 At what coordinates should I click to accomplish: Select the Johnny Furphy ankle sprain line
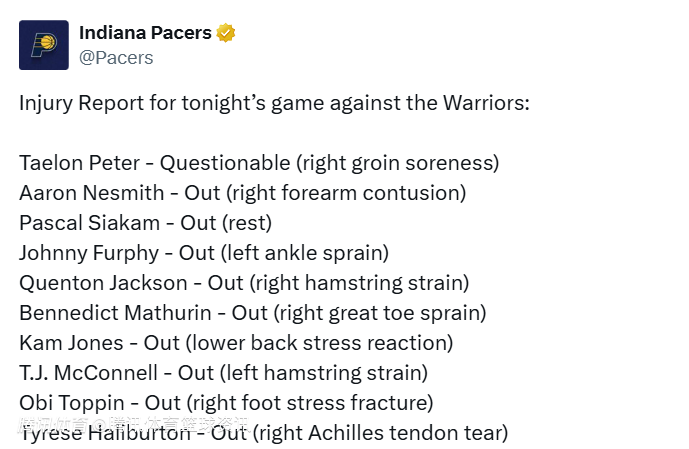click(x=204, y=253)
